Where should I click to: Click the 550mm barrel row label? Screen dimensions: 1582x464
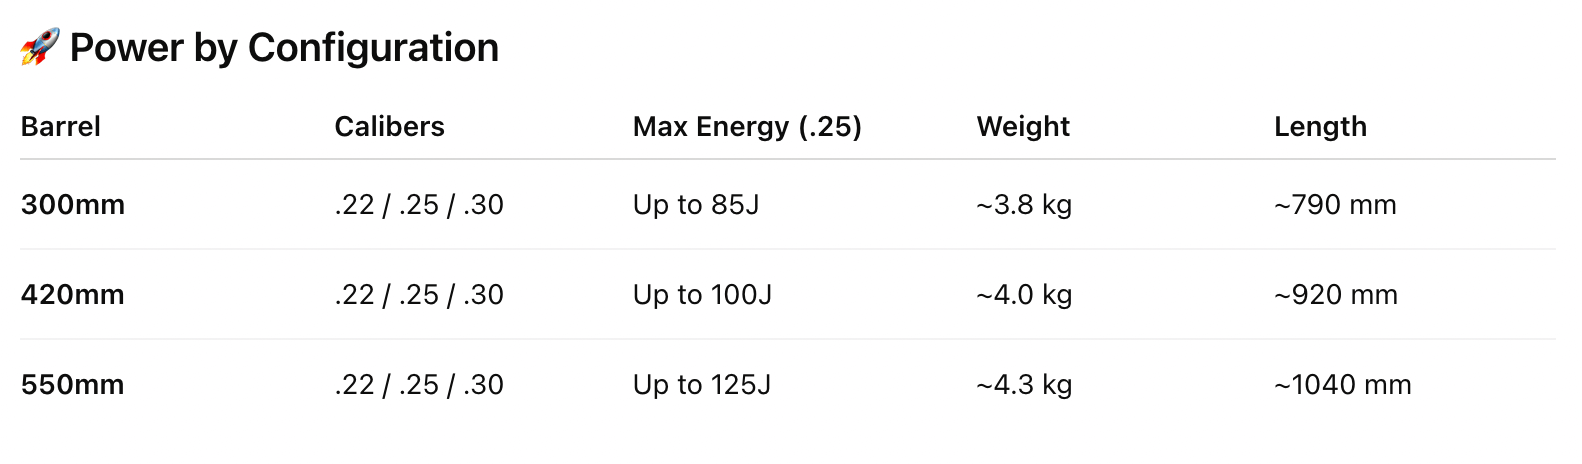[73, 385]
